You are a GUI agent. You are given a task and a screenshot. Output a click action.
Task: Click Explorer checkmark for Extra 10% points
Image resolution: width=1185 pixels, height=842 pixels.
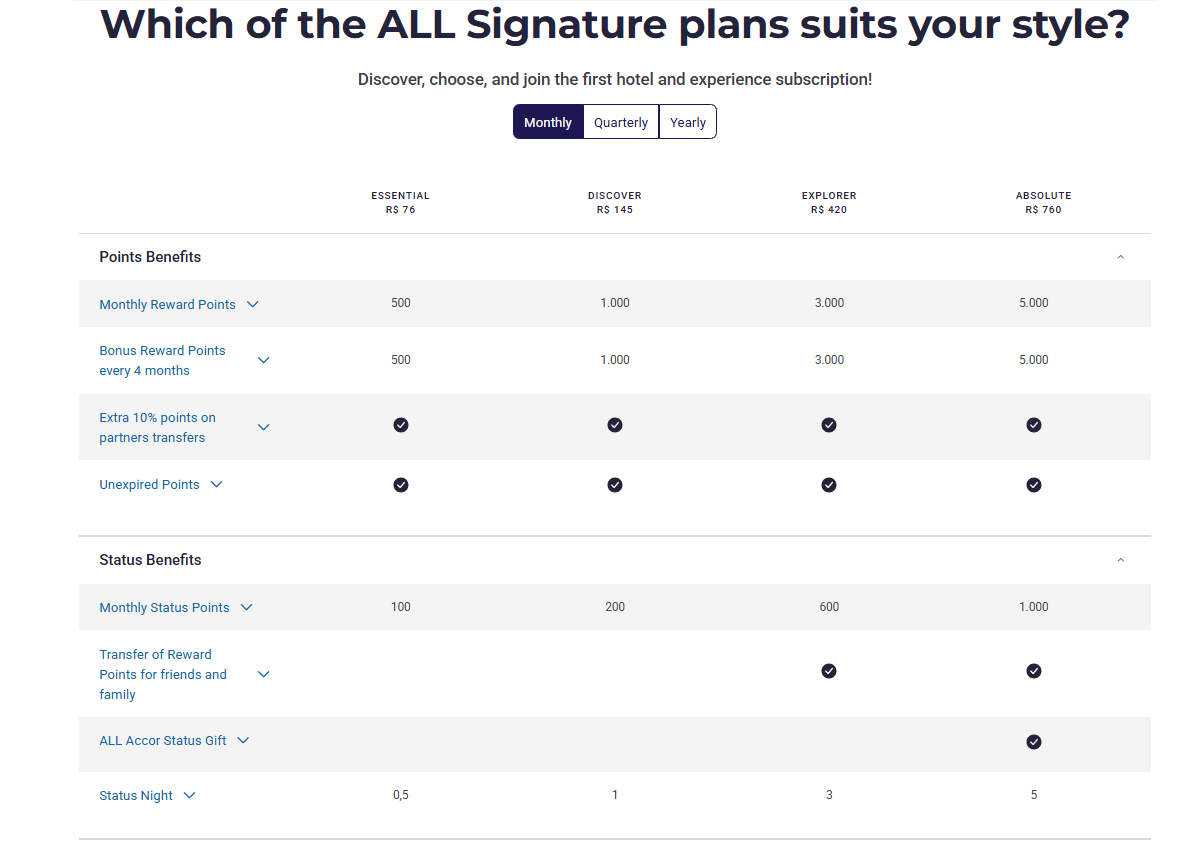click(829, 425)
